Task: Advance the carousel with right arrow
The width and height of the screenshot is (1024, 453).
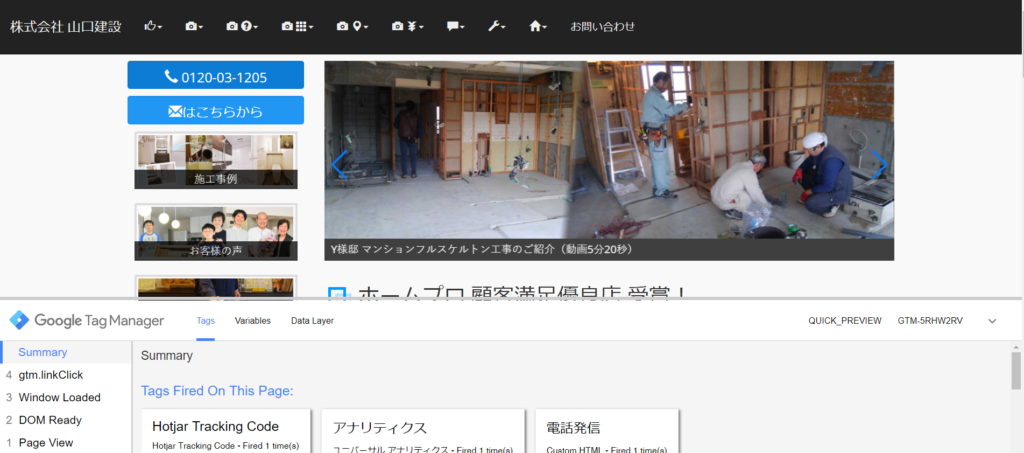Action: (878, 164)
